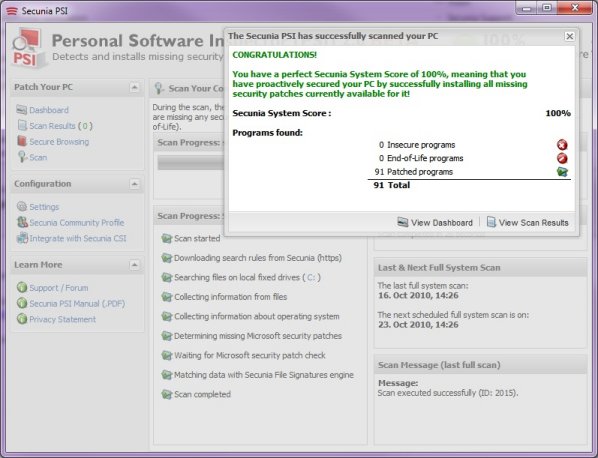Click the Scan Your Computer heading icon

point(159,88)
